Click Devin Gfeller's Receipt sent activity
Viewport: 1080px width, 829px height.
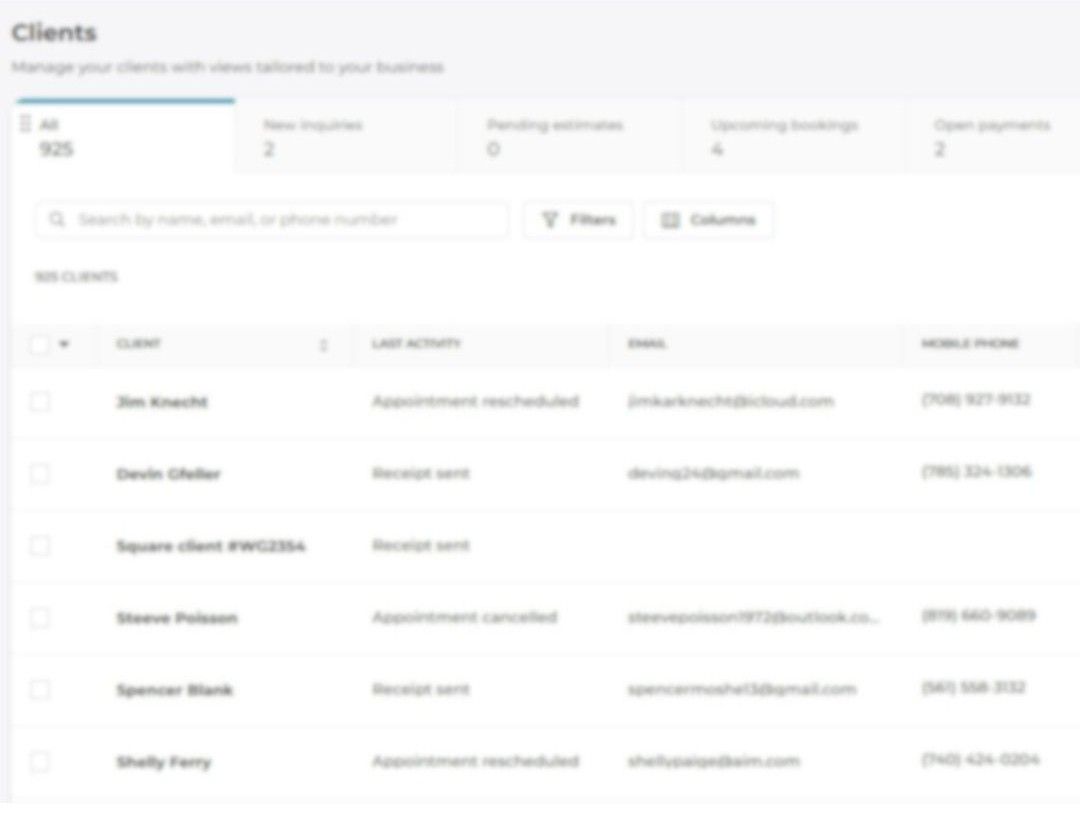[x=421, y=473]
